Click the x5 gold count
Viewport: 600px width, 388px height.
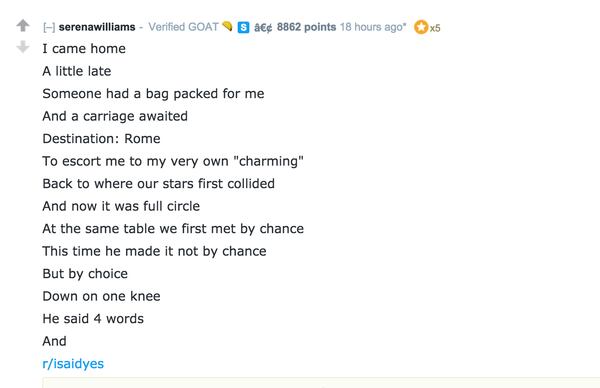pos(435,28)
